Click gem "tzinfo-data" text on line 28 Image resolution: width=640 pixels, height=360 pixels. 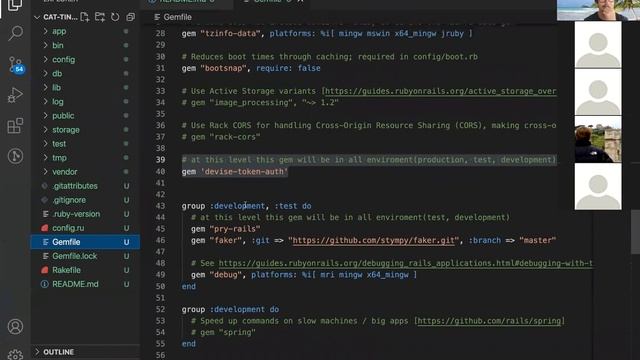[221, 33]
